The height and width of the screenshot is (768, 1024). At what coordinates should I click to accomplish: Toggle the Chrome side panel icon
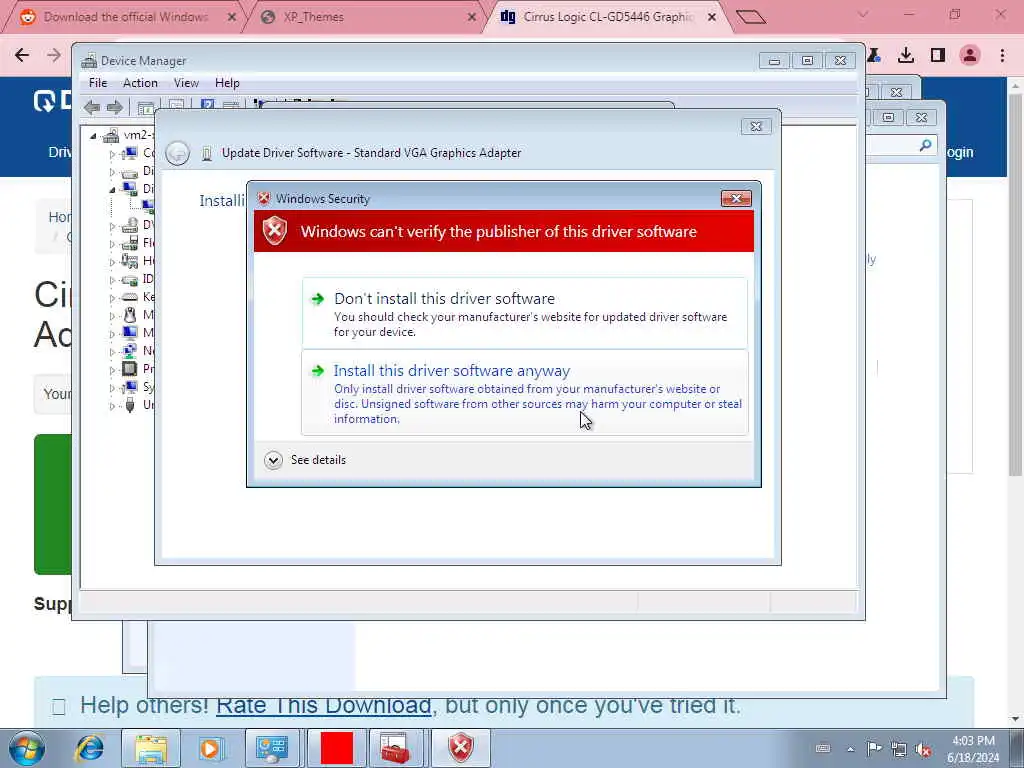click(938, 56)
